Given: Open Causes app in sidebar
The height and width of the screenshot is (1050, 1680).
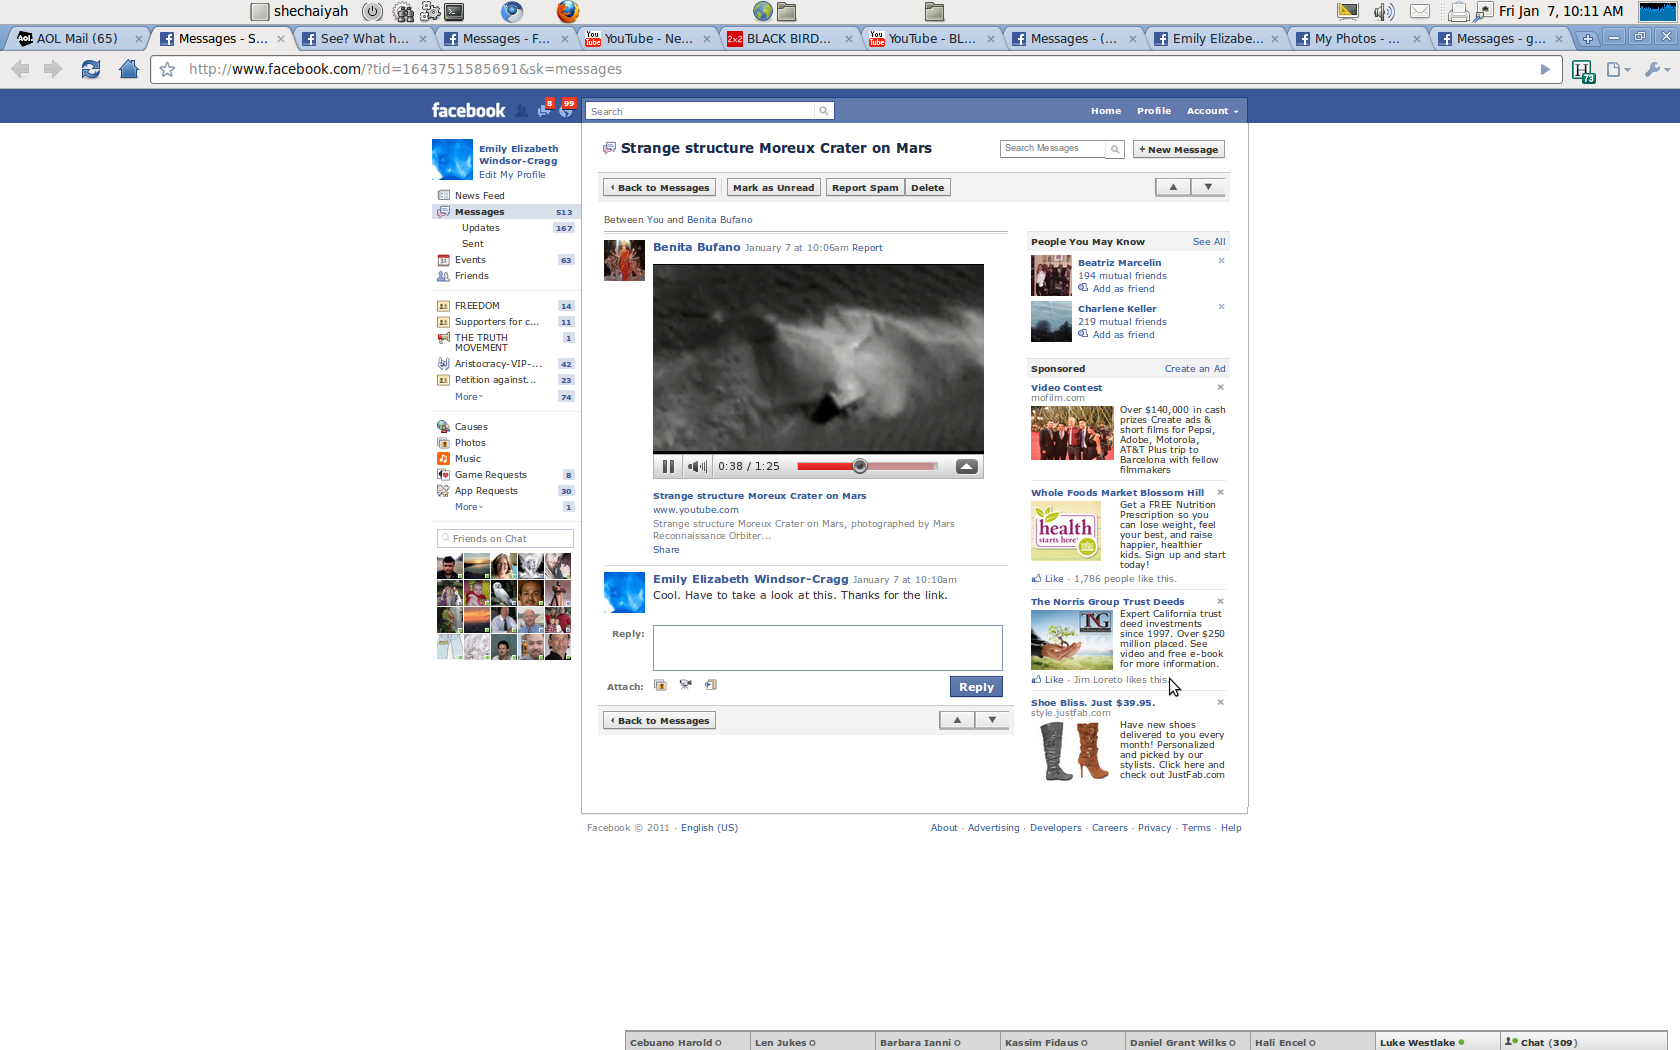Looking at the screenshot, I should [x=471, y=427].
